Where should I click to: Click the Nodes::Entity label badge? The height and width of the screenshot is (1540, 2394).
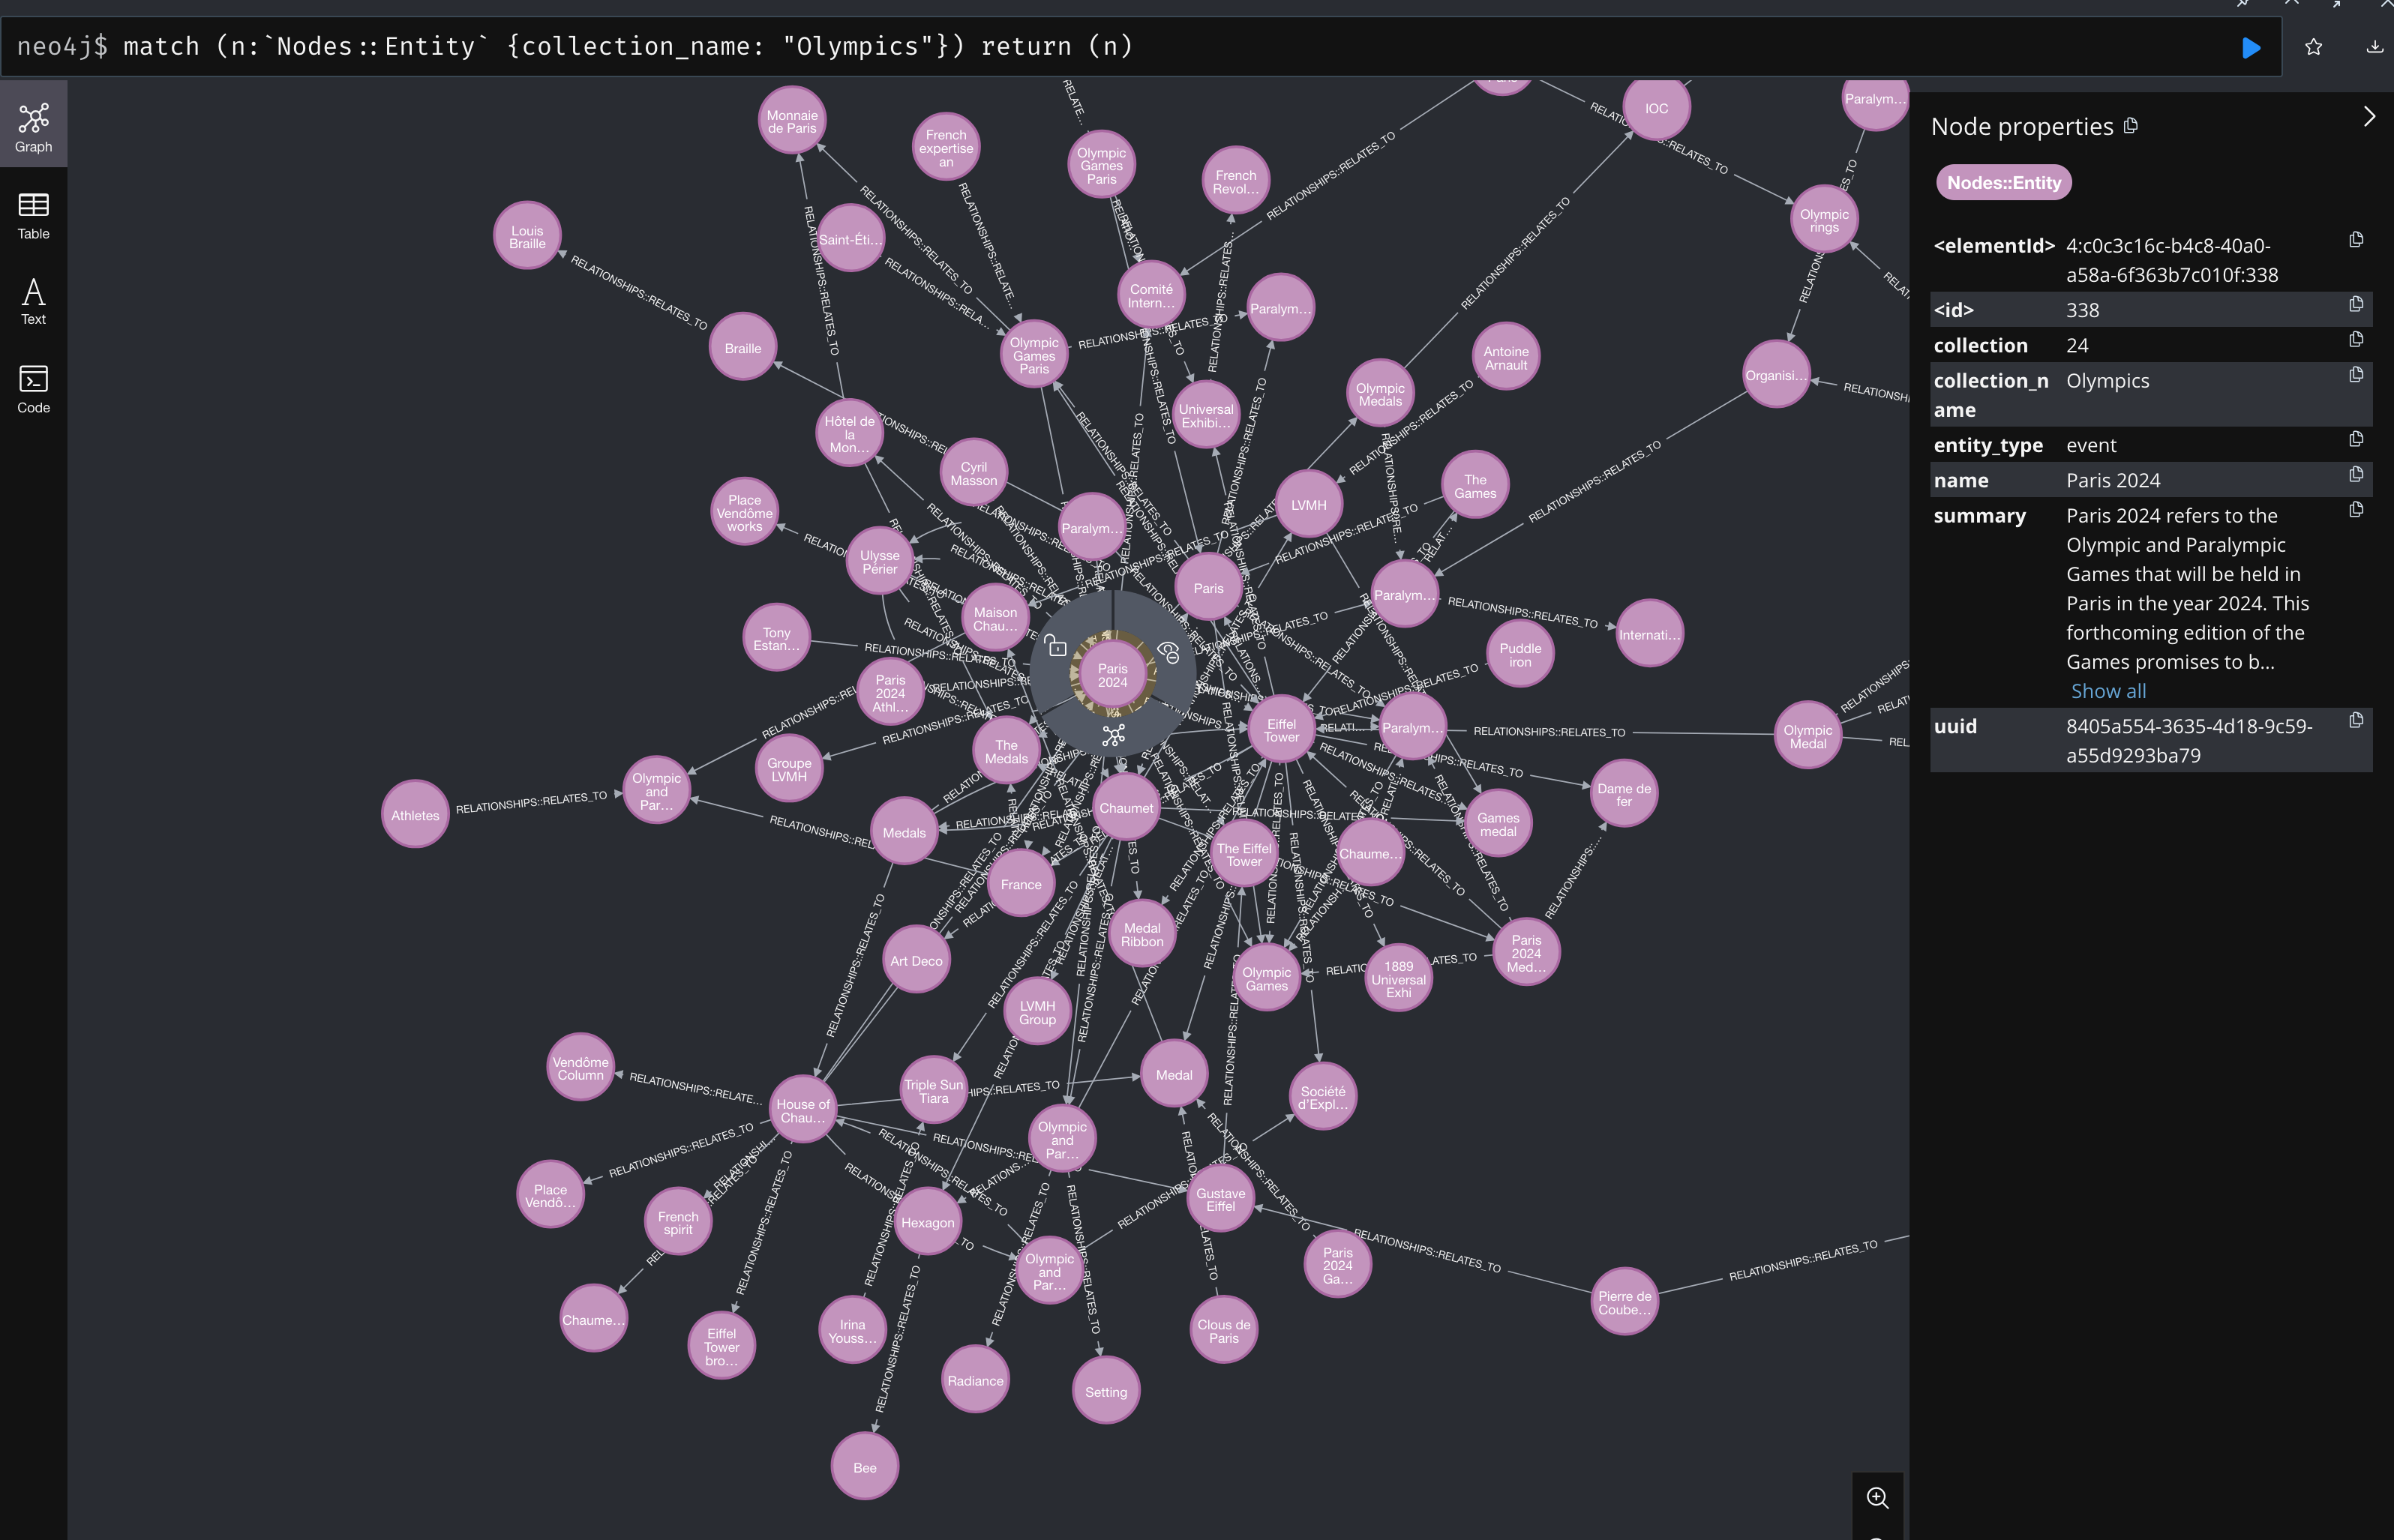(2003, 183)
